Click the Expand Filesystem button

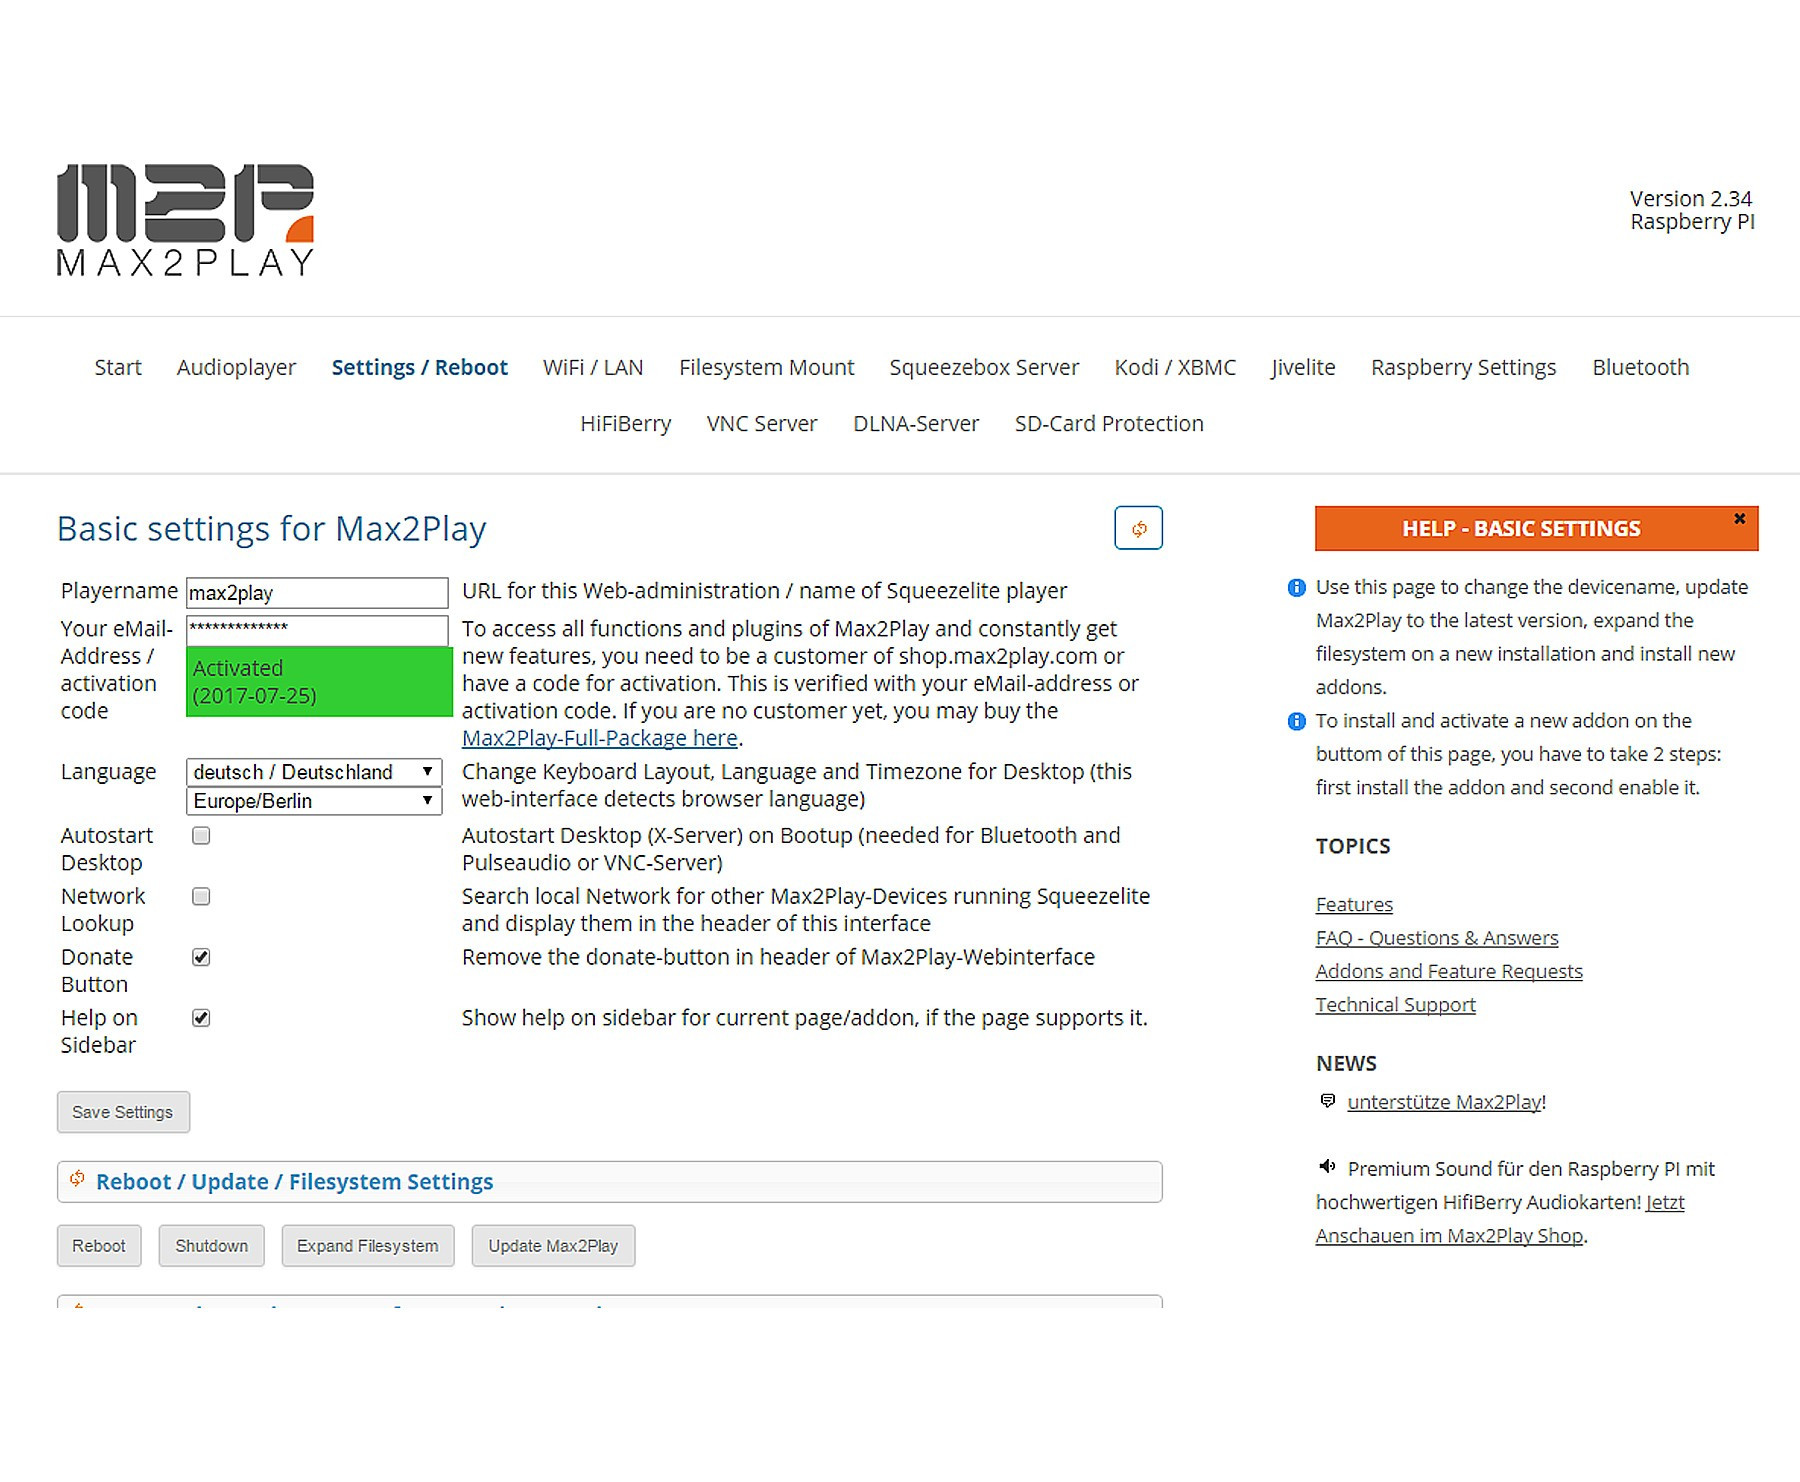367,1246
